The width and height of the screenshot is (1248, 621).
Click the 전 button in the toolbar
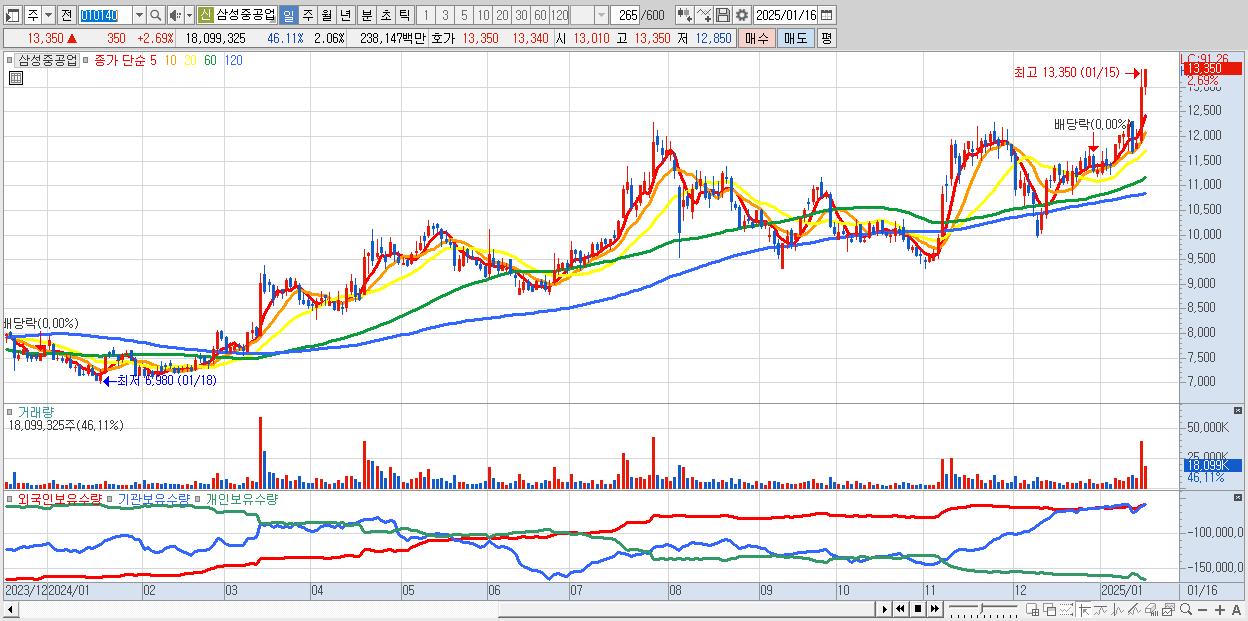coord(66,15)
